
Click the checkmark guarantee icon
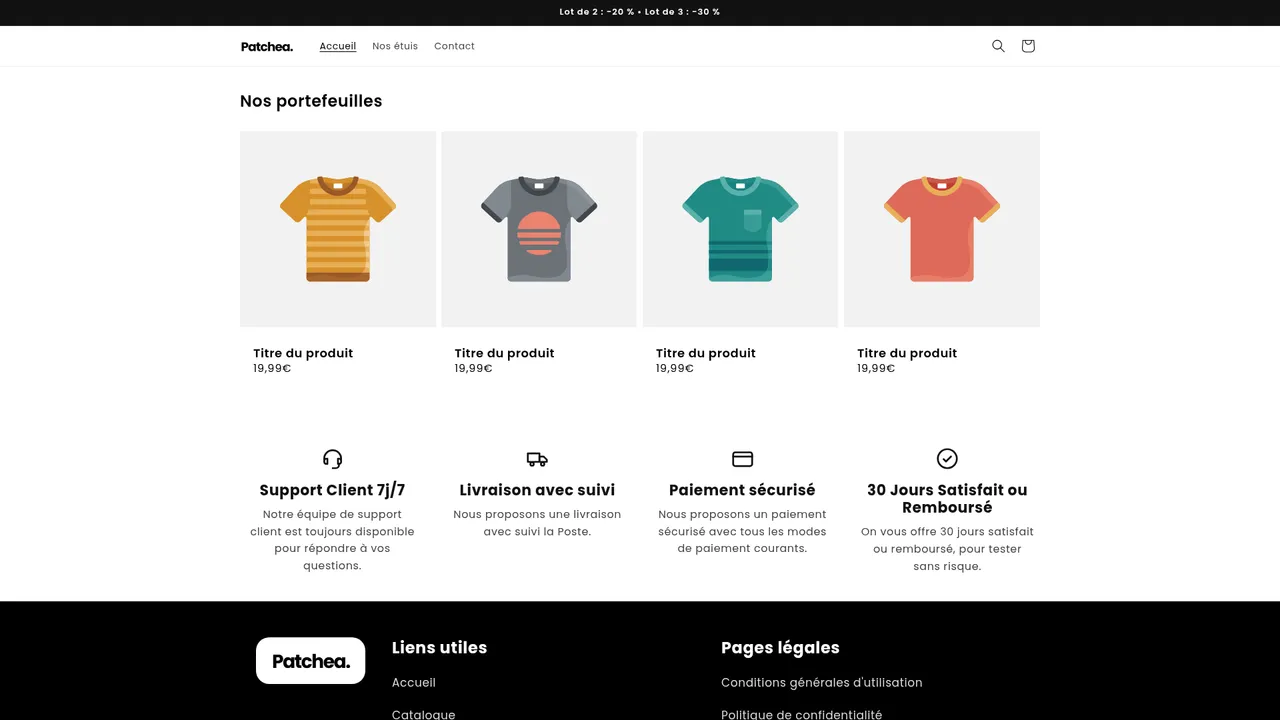point(947,458)
